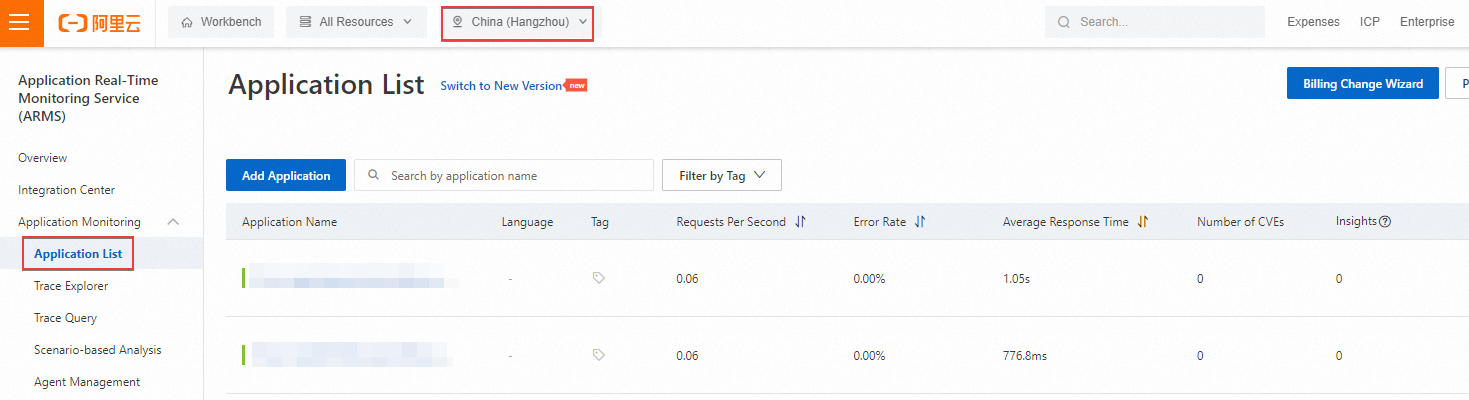
Task: Open the China (Hangzhou) region dropdown
Action: tap(518, 22)
